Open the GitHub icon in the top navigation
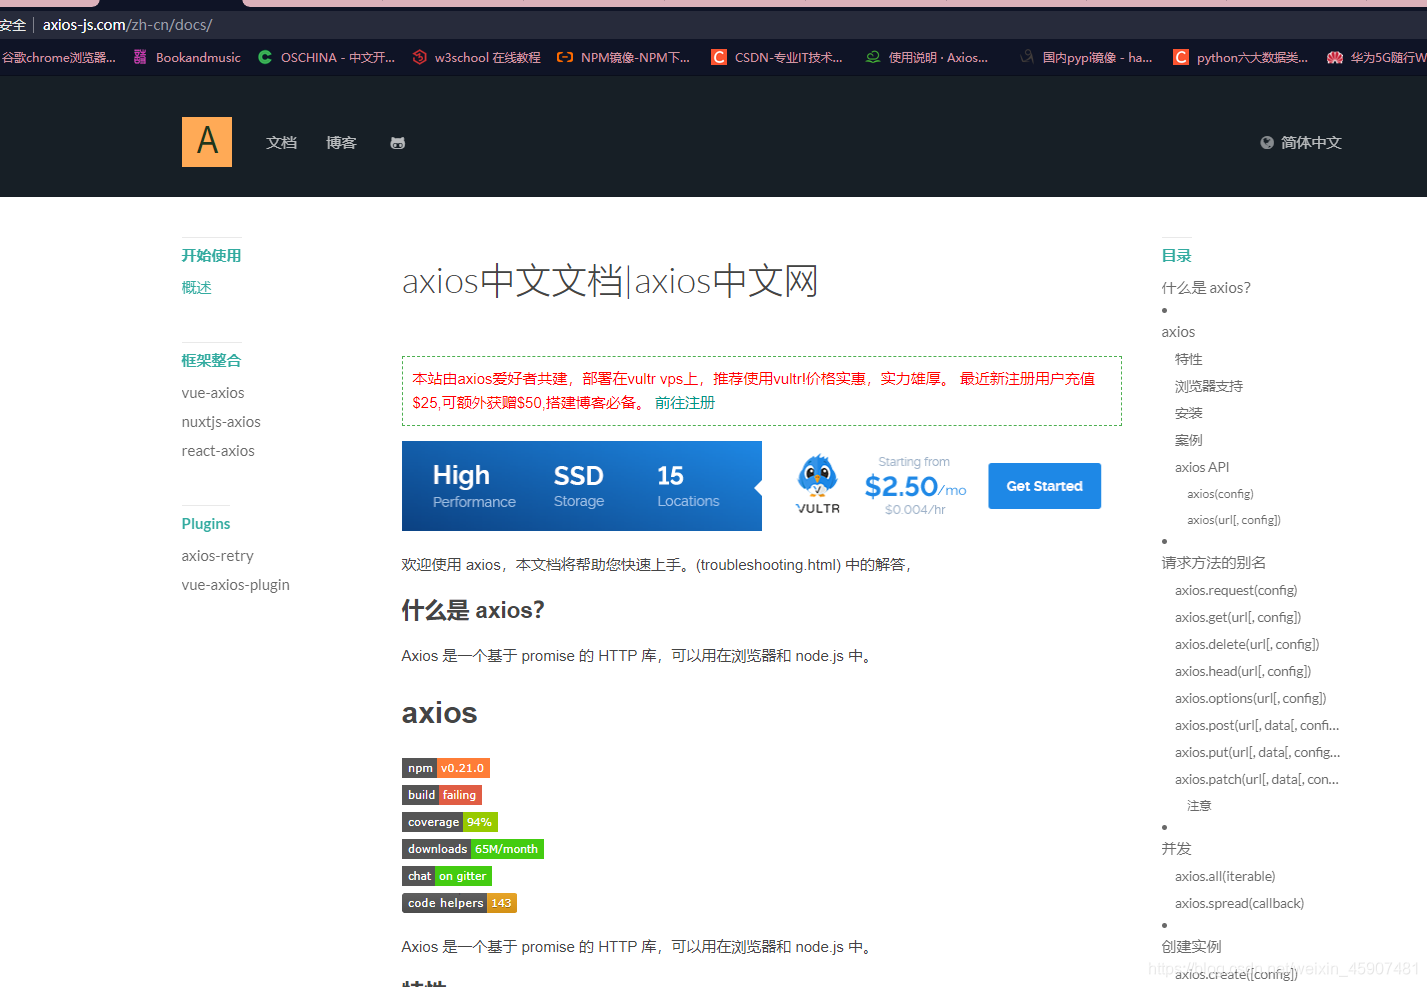 397,142
